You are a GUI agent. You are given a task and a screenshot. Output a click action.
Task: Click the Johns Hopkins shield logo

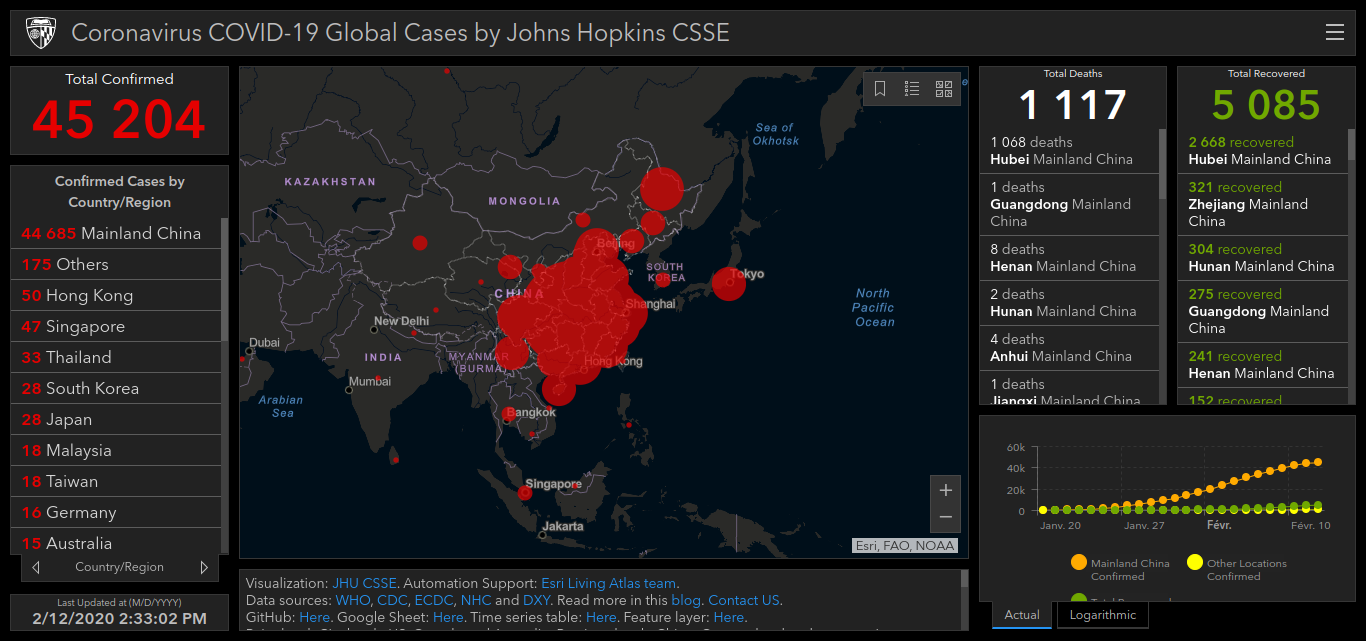pos(41,33)
